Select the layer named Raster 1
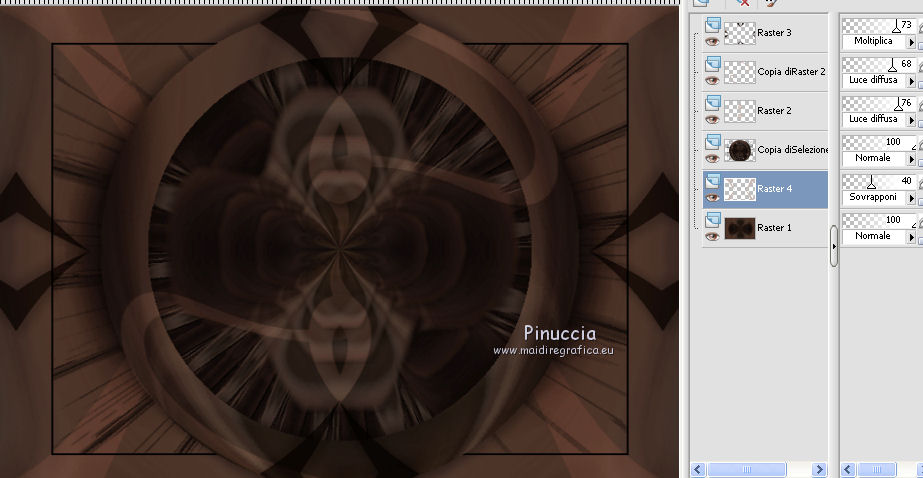Image resolution: width=923 pixels, height=478 pixels. [774, 228]
